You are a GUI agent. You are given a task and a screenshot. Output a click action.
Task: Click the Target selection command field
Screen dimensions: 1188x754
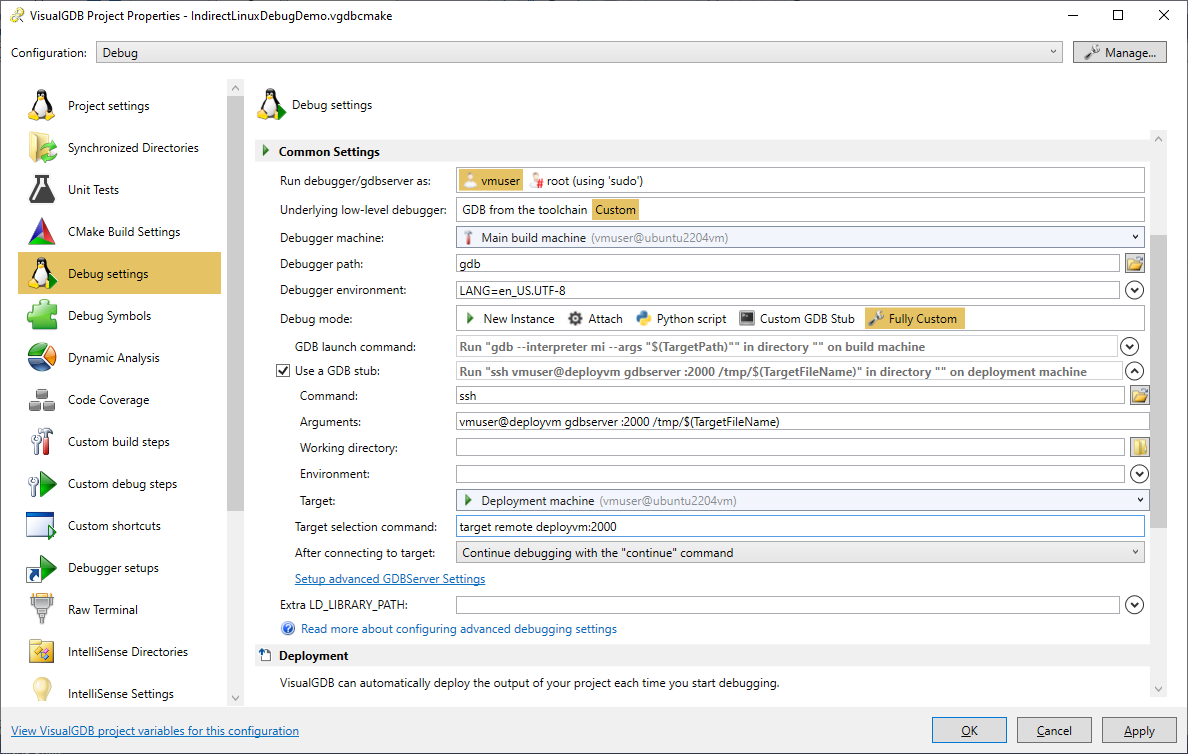799,526
